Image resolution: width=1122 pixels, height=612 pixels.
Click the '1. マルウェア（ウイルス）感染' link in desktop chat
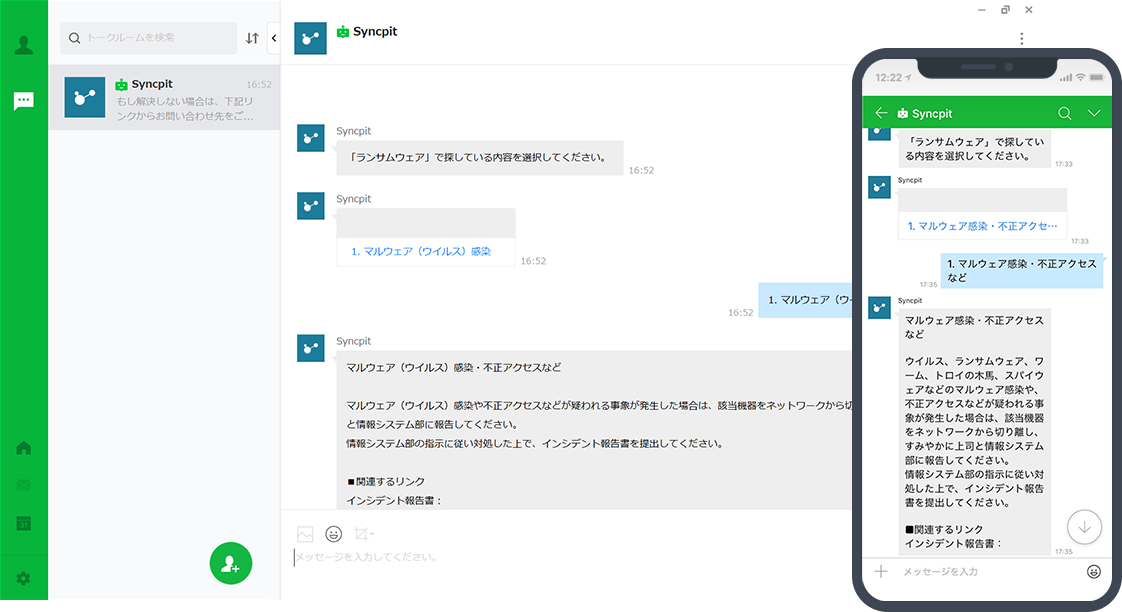[x=421, y=251]
